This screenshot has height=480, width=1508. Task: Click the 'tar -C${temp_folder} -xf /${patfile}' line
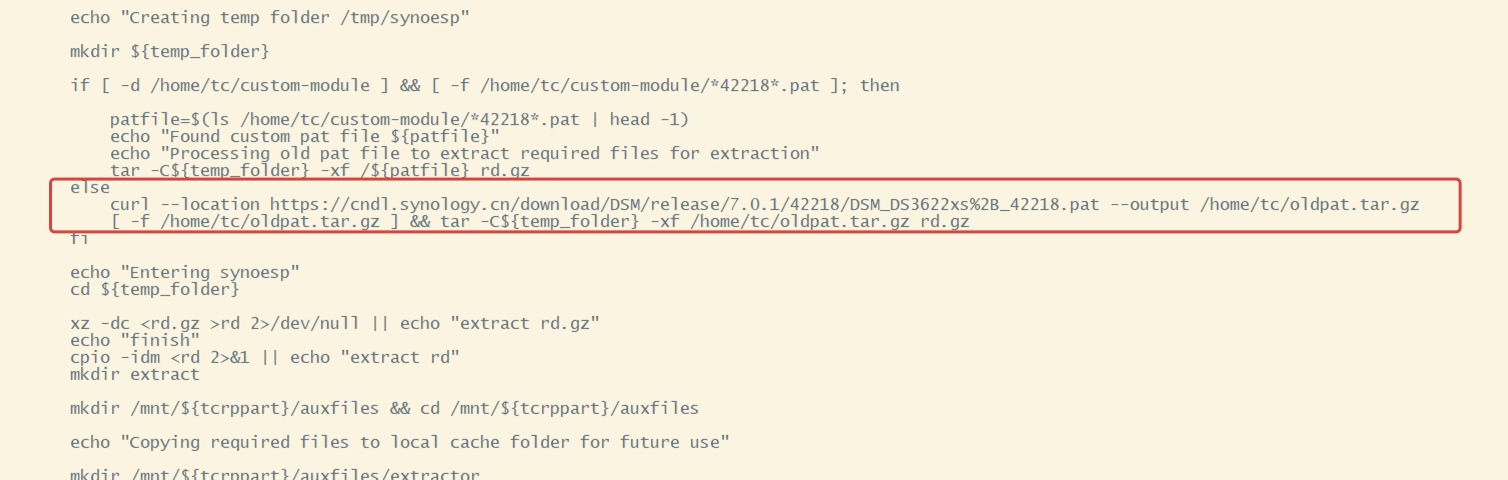tap(334, 170)
